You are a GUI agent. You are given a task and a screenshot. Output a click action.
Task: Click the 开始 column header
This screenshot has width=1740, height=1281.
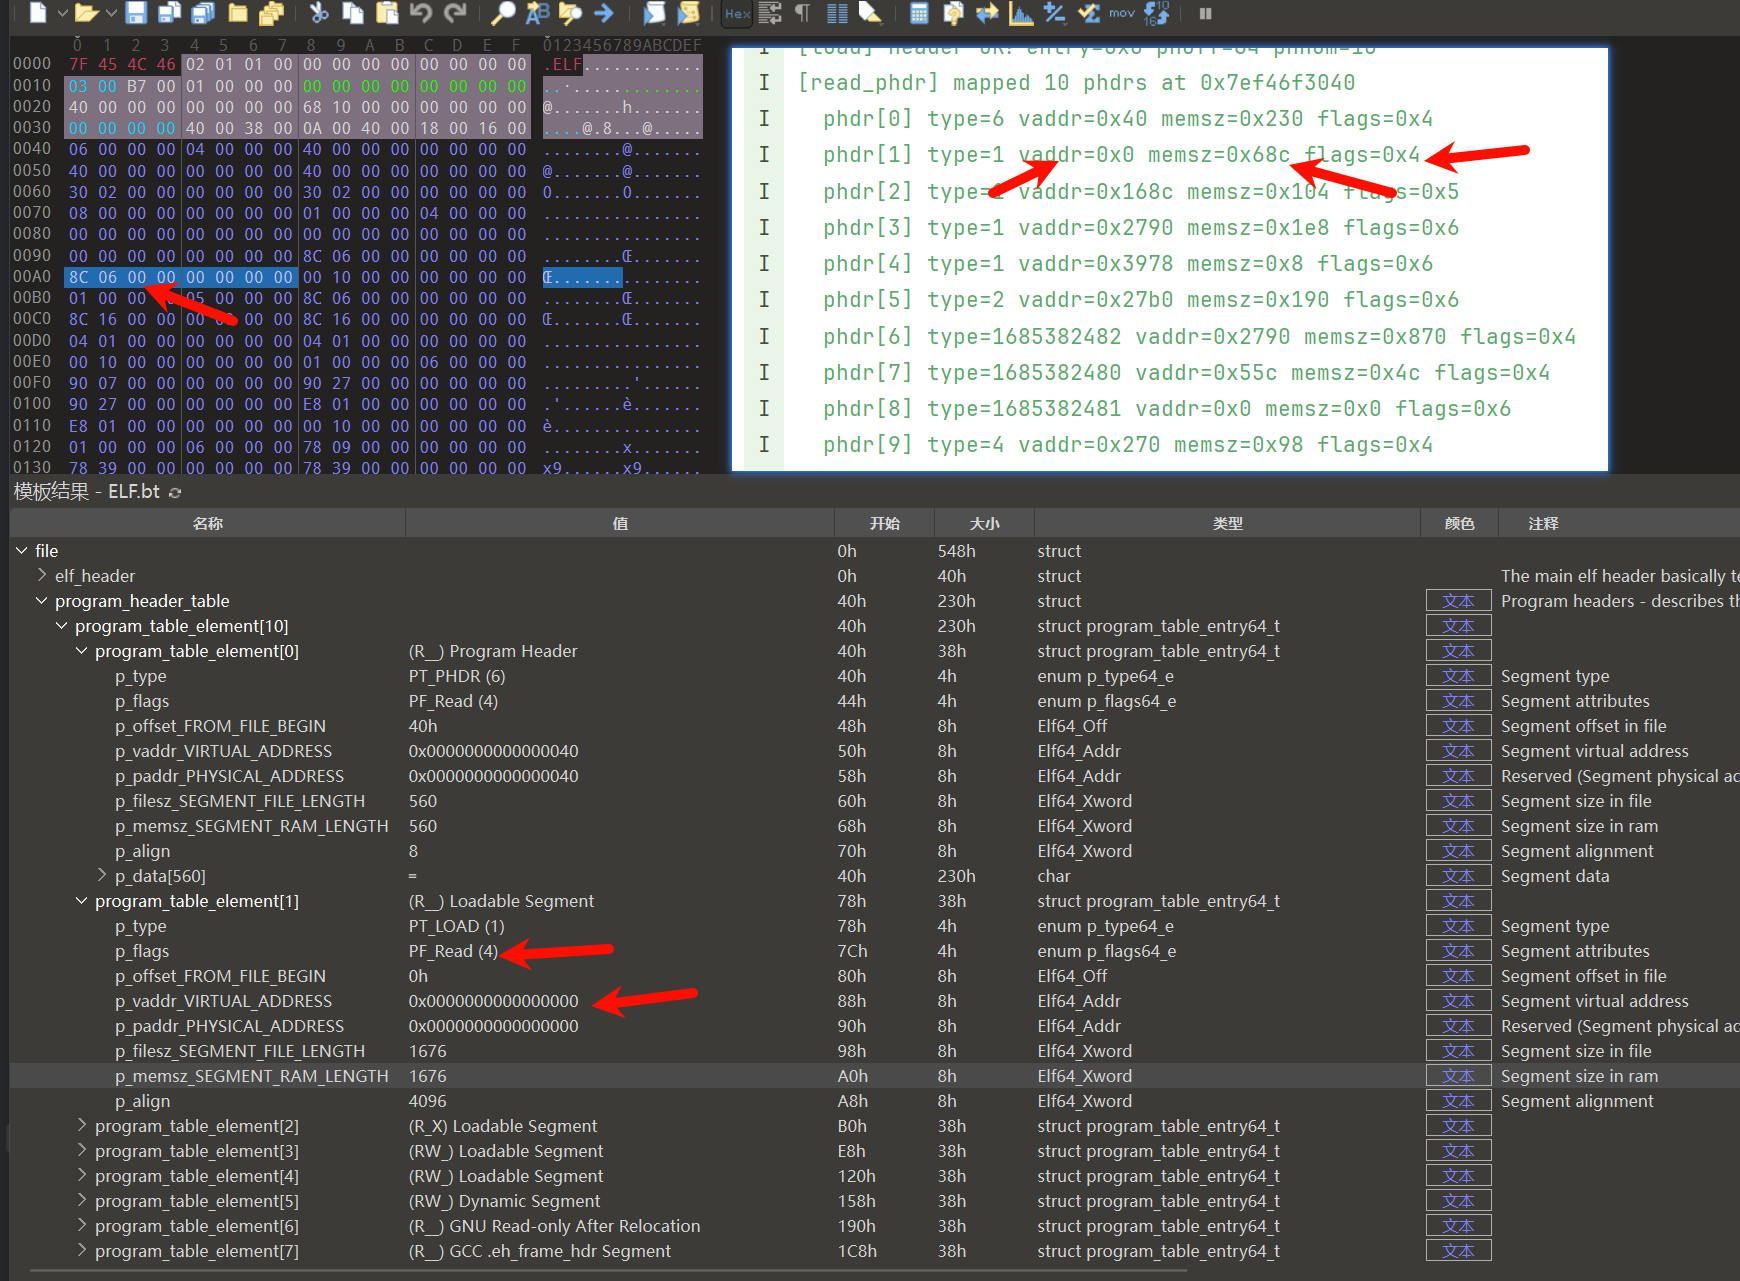click(885, 523)
